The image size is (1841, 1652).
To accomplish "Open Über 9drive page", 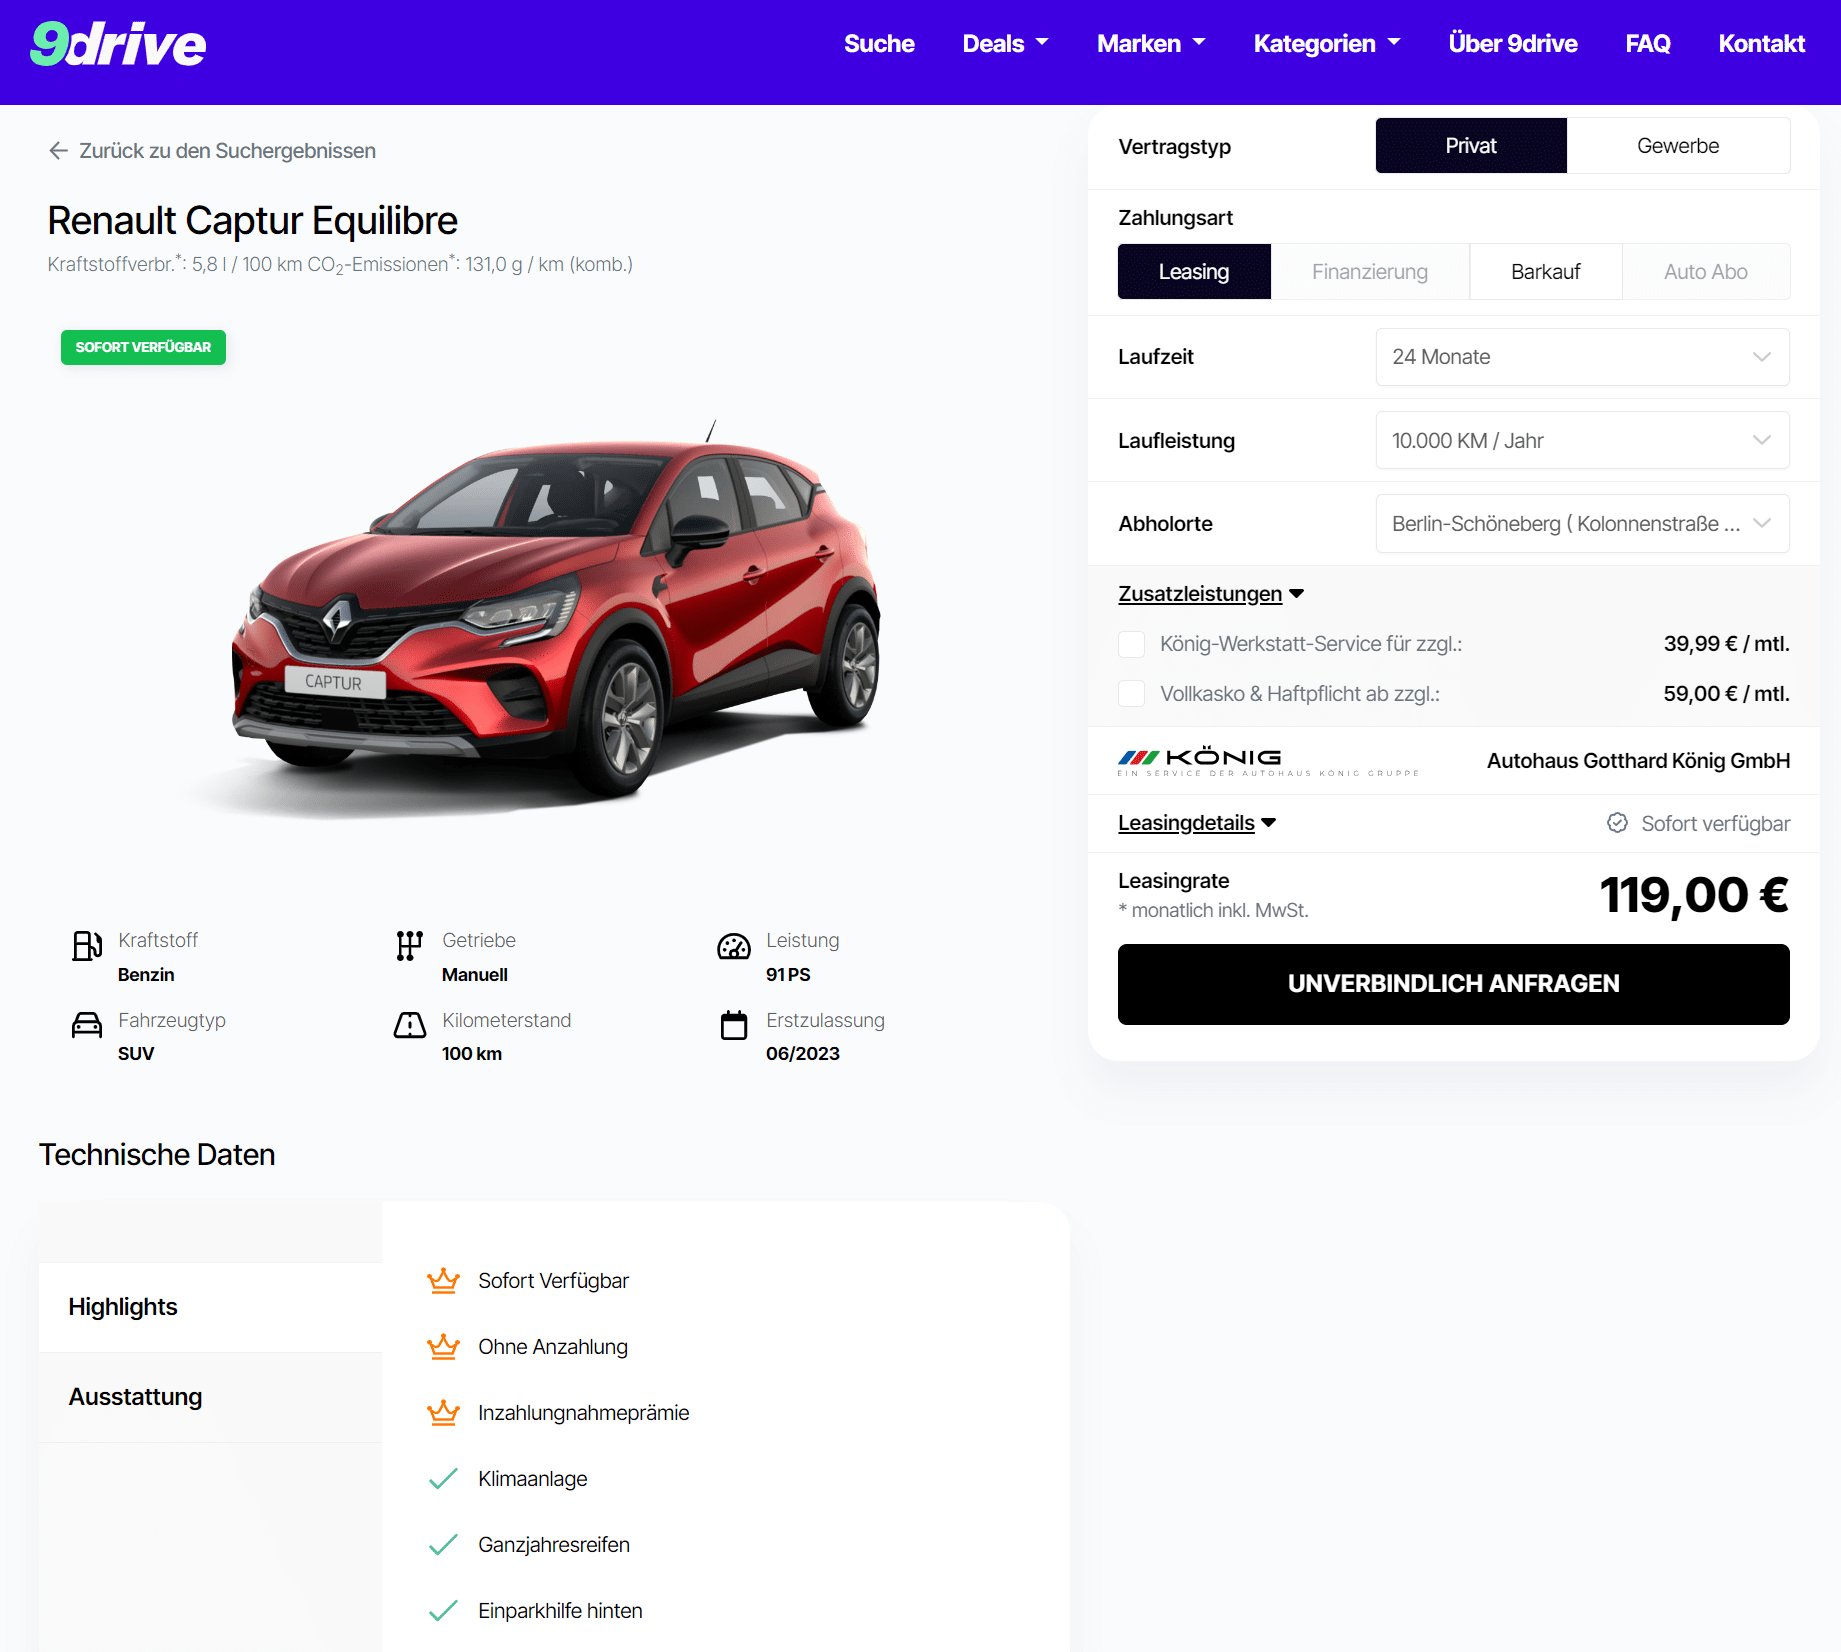I will point(1513,44).
